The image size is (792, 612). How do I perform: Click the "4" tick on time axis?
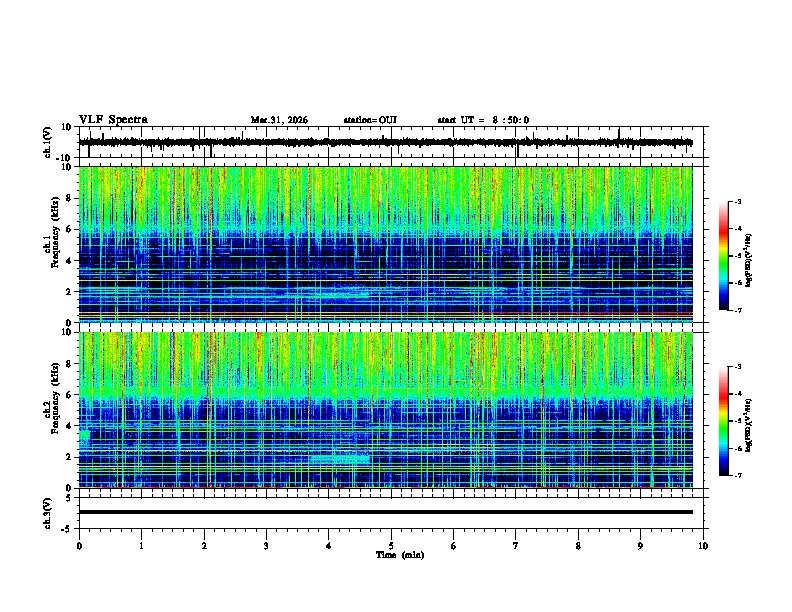[329, 546]
